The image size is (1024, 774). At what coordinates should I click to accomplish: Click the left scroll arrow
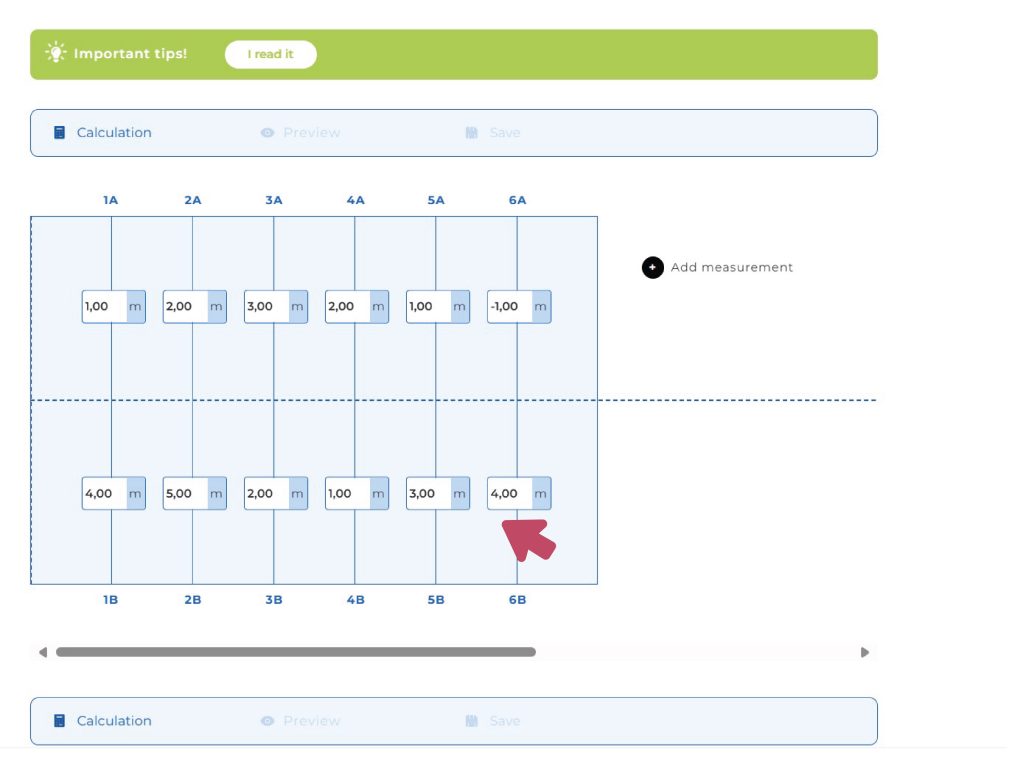point(42,652)
